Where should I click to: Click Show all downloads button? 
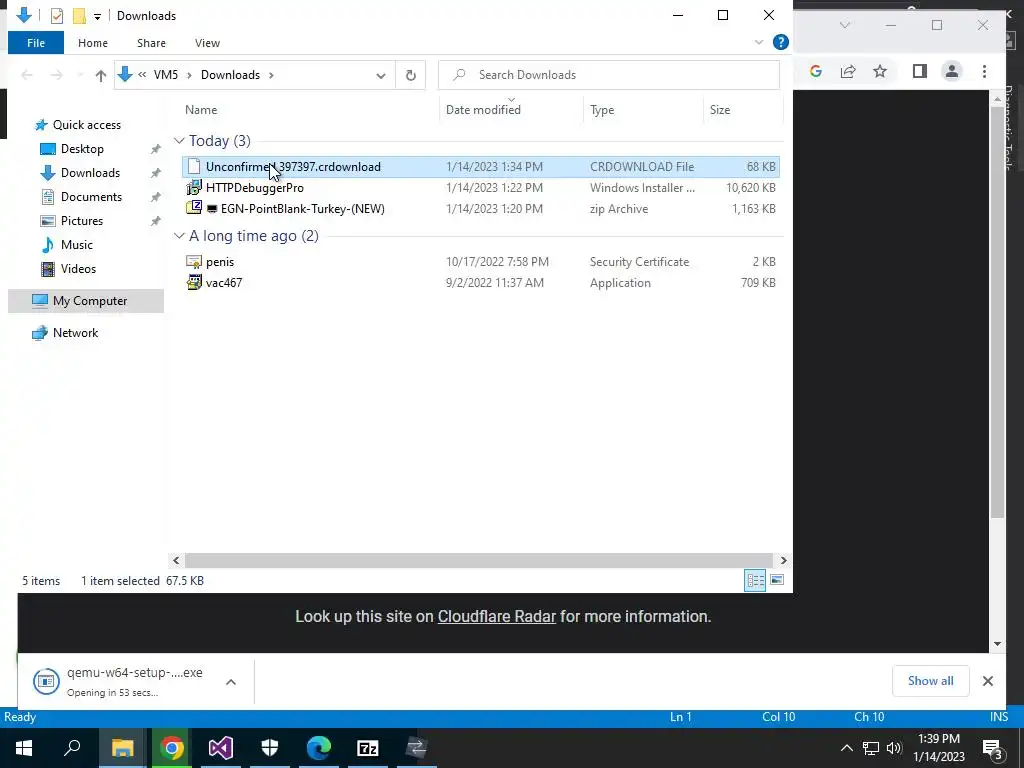coord(931,681)
